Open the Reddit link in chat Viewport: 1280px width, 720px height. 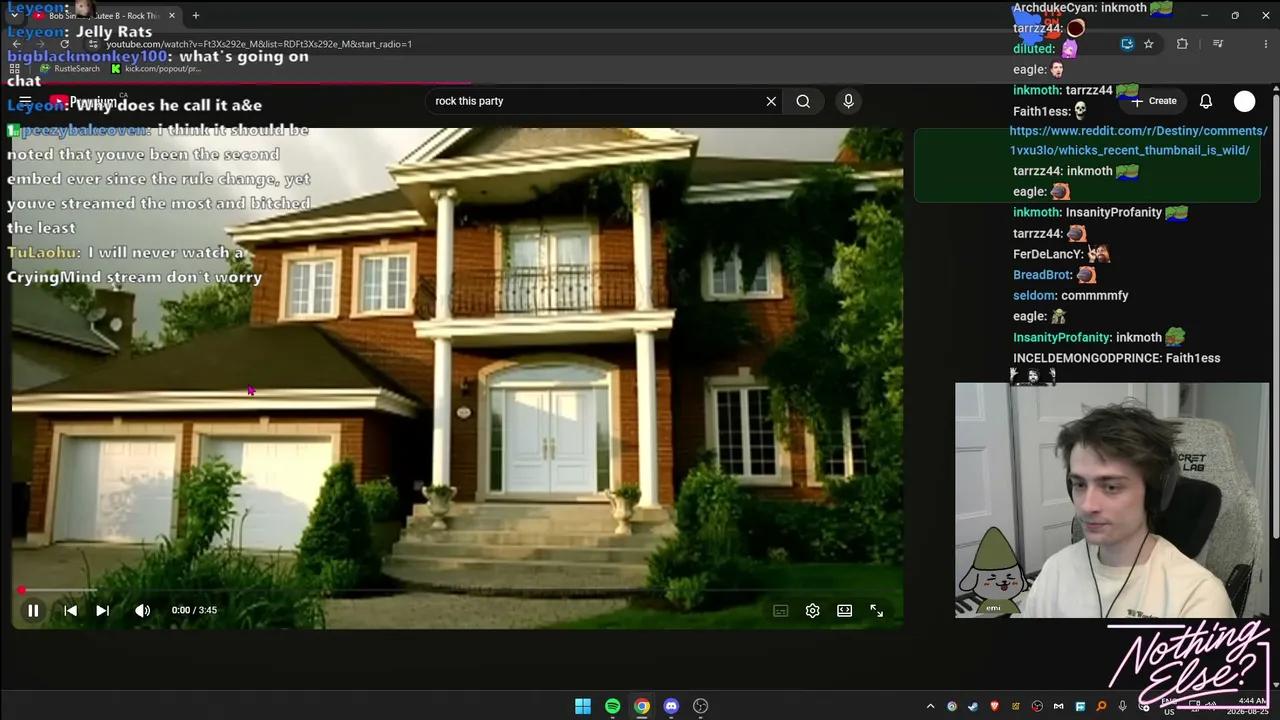1138,140
